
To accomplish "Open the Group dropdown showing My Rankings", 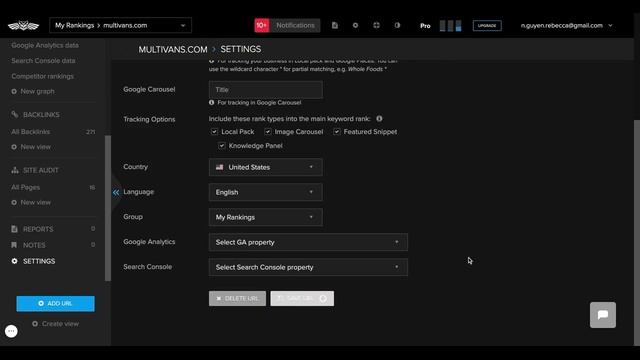I will pyautogui.click(x=266, y=217).
